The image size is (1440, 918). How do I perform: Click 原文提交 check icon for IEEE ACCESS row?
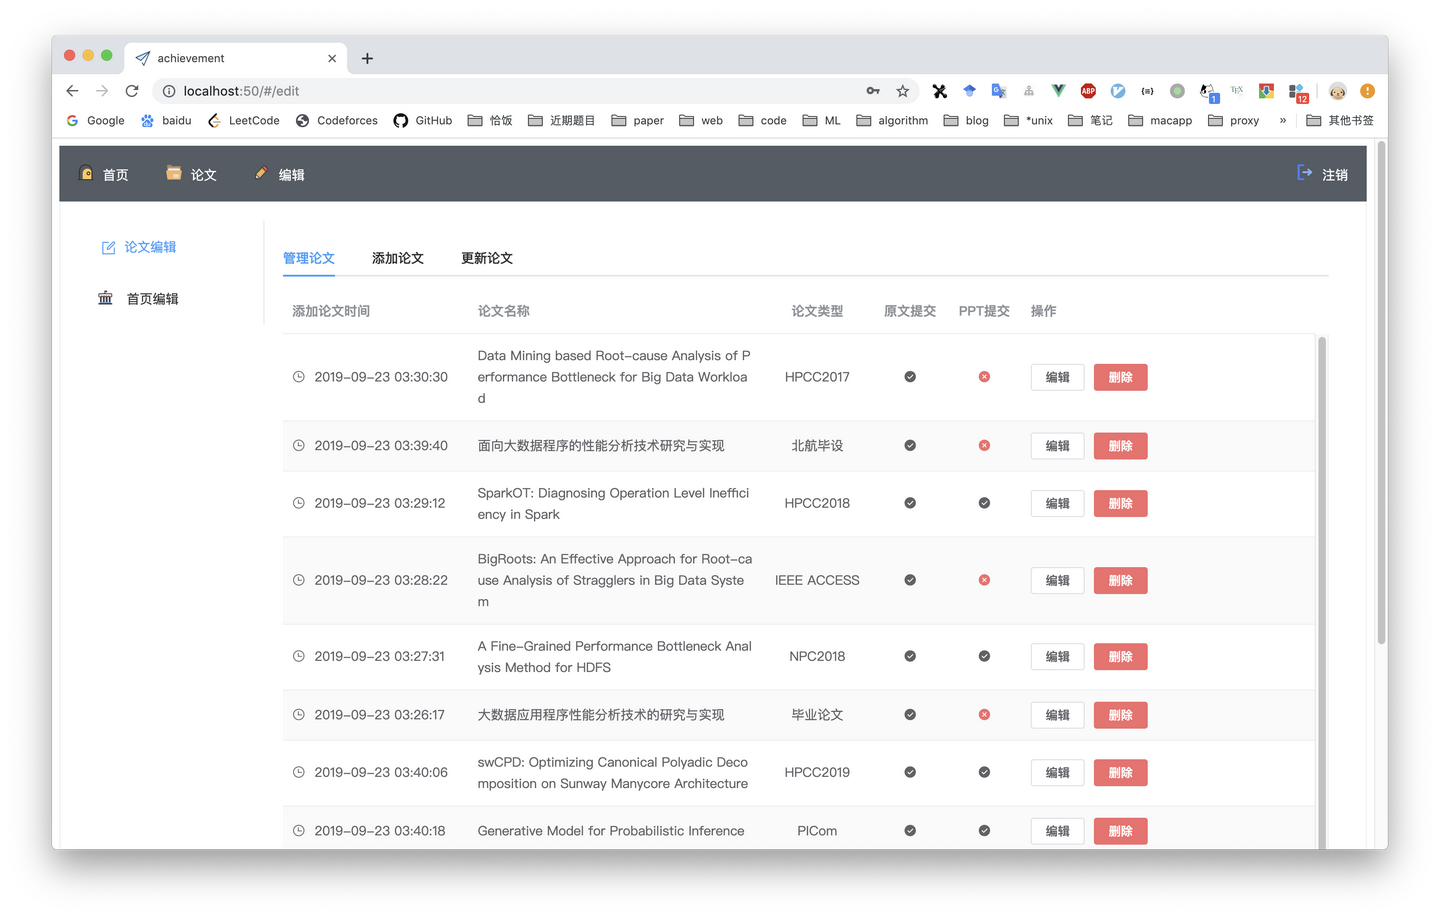[910, 580]
